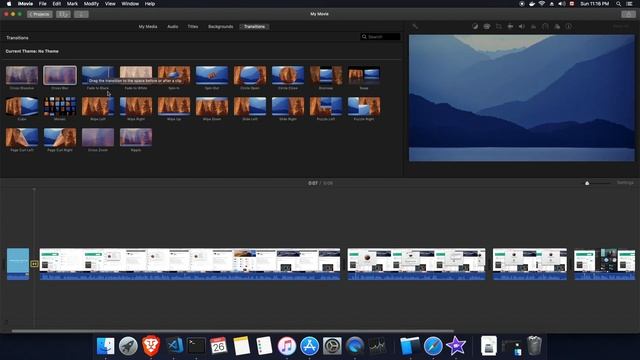Open the File menu
This screenshot has width=640, height=360.
(42, 4)
